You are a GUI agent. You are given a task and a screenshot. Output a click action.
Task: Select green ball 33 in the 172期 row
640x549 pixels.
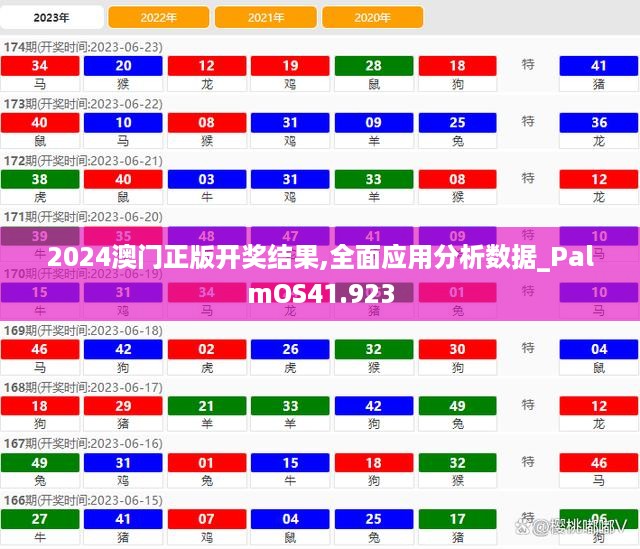[x=374, y=179]
